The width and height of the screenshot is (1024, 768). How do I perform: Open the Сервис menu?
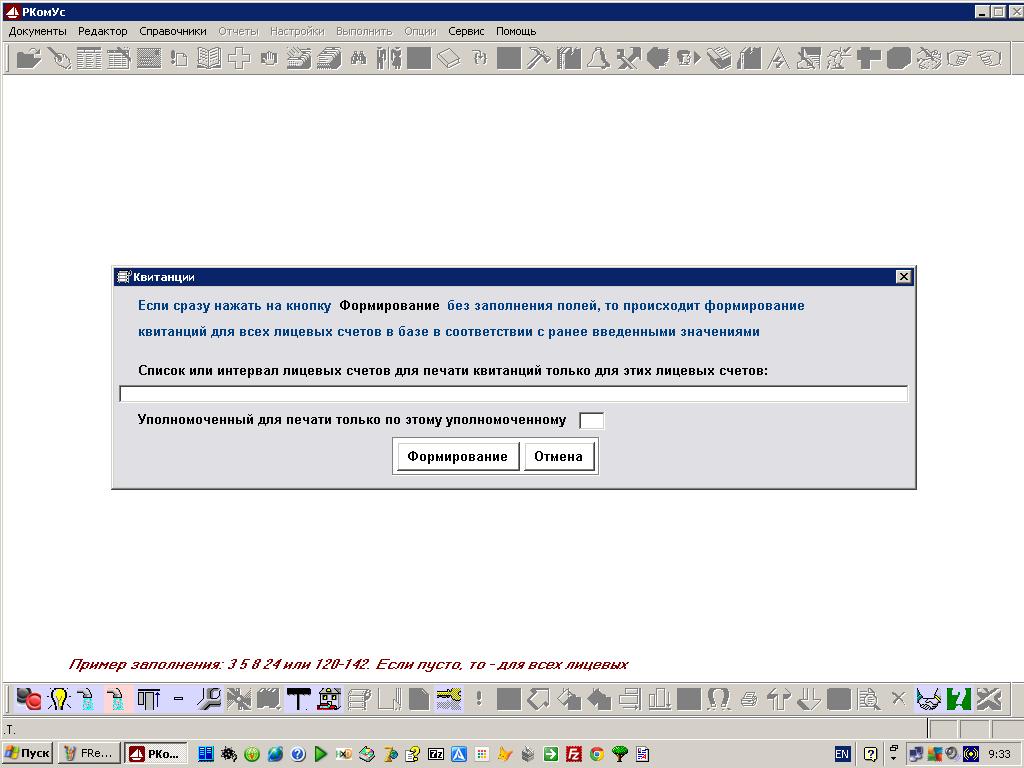[466, 31]
